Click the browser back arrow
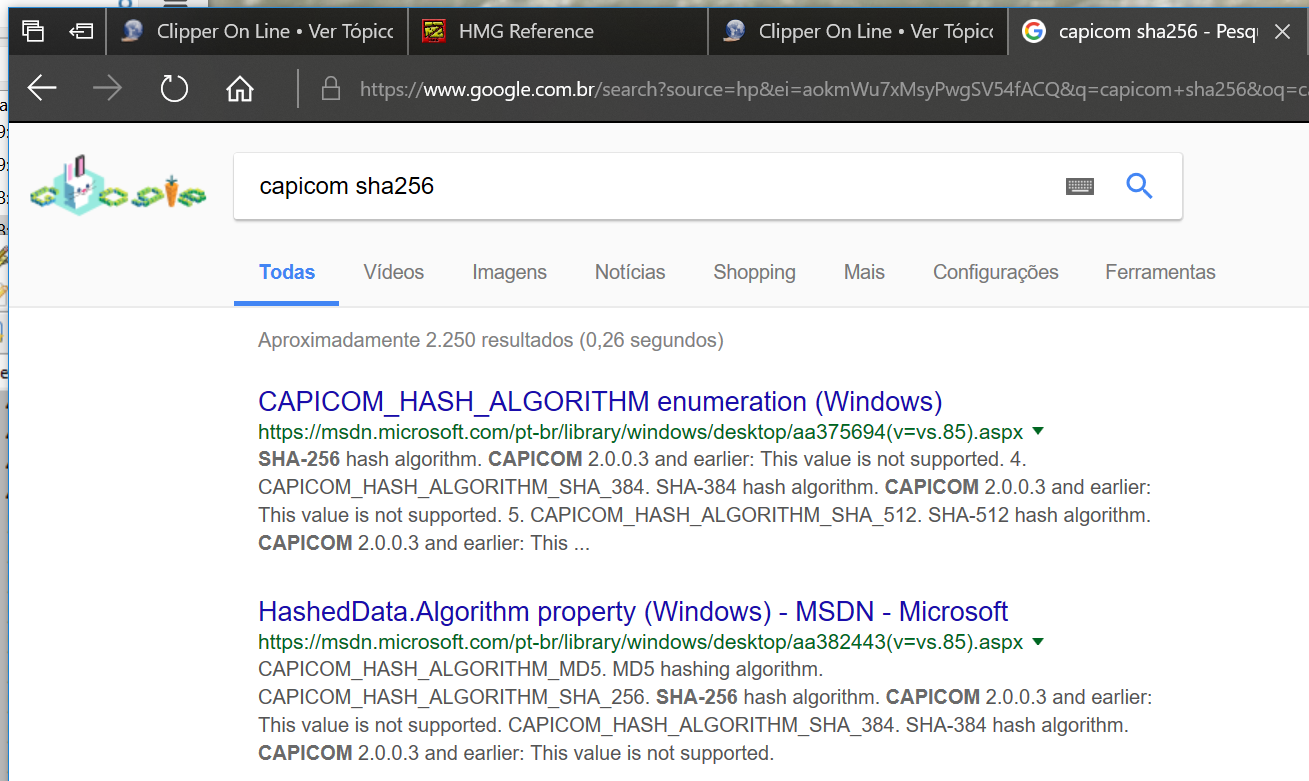The width and height of the screenshot is (1309, 781). (x=42, y=89)
